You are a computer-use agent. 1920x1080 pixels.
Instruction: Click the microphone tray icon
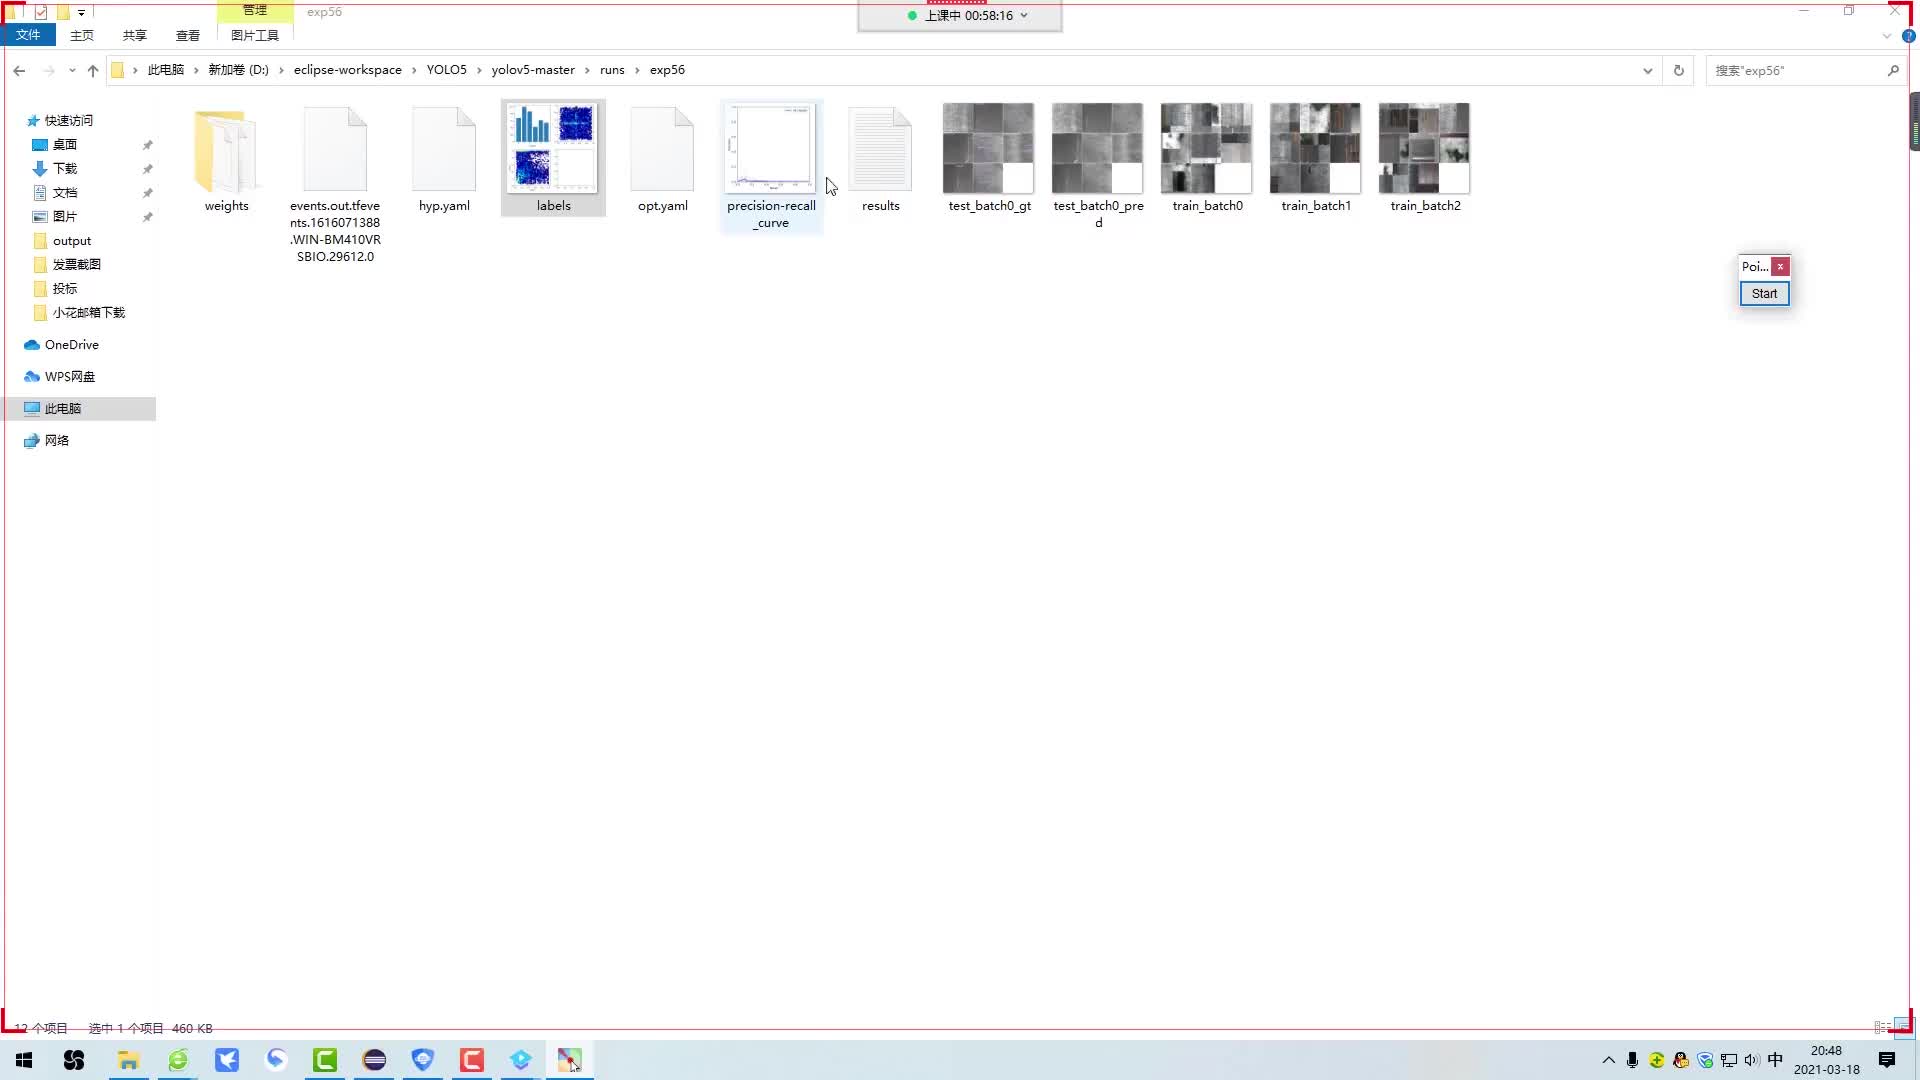pyautogui.click(x=1632, y=1060)
